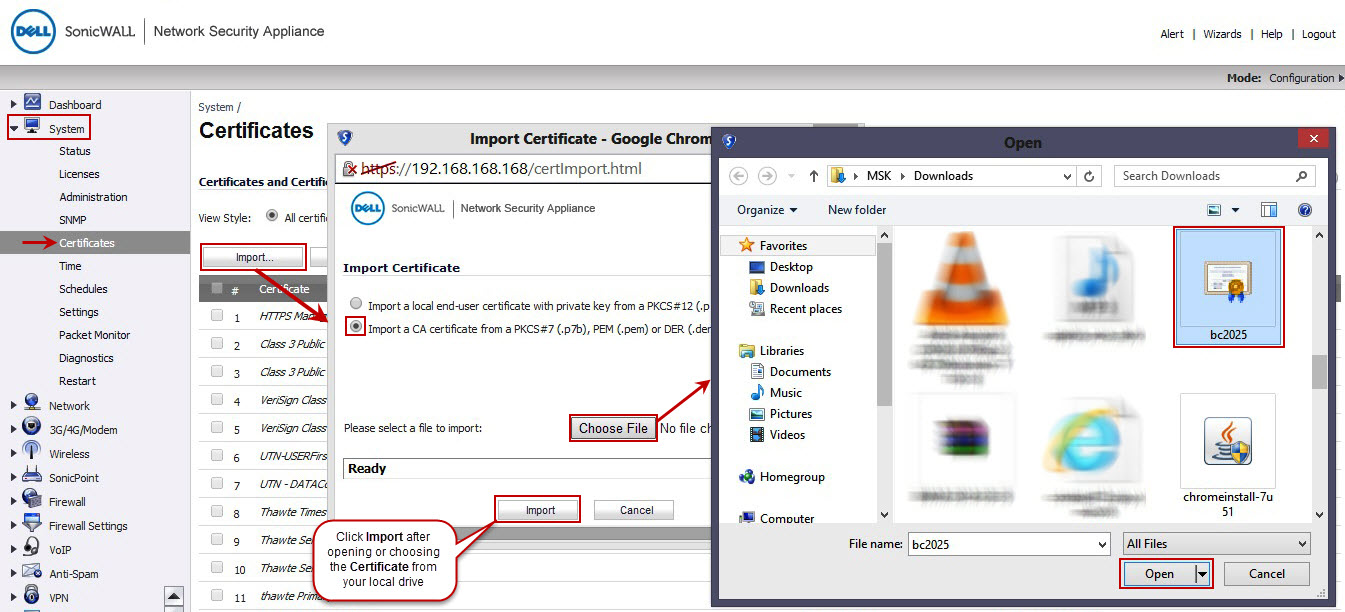1345x612 pixels.
Task: Check the box for certificate row 3
Action: pyautogui.click(x=217, y=372)
